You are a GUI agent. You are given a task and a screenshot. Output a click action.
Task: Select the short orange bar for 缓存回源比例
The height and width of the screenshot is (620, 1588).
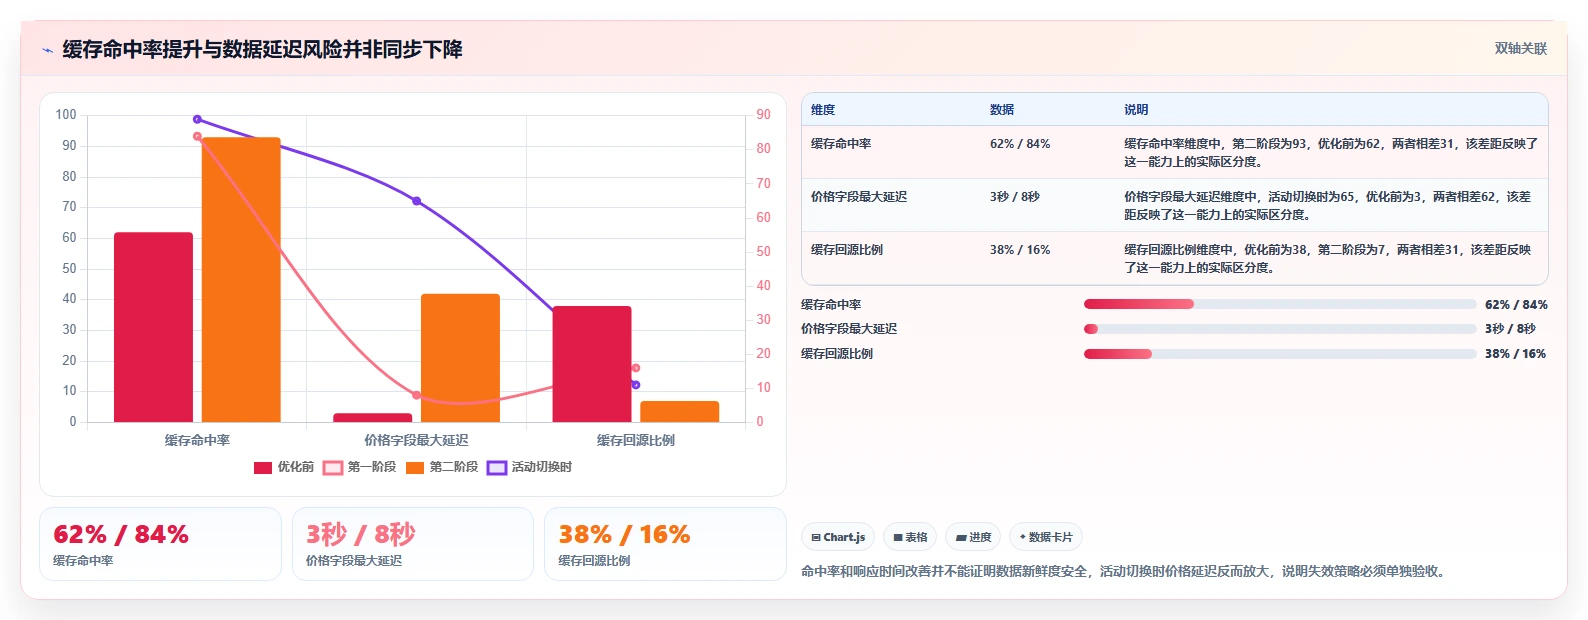coord(680,411)
